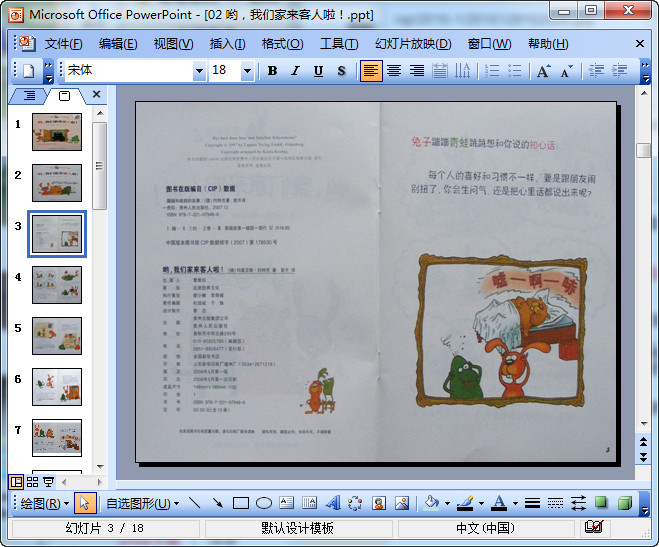Insert WordArt
This screenshot has height=547, width=659.
pos(333,503)
